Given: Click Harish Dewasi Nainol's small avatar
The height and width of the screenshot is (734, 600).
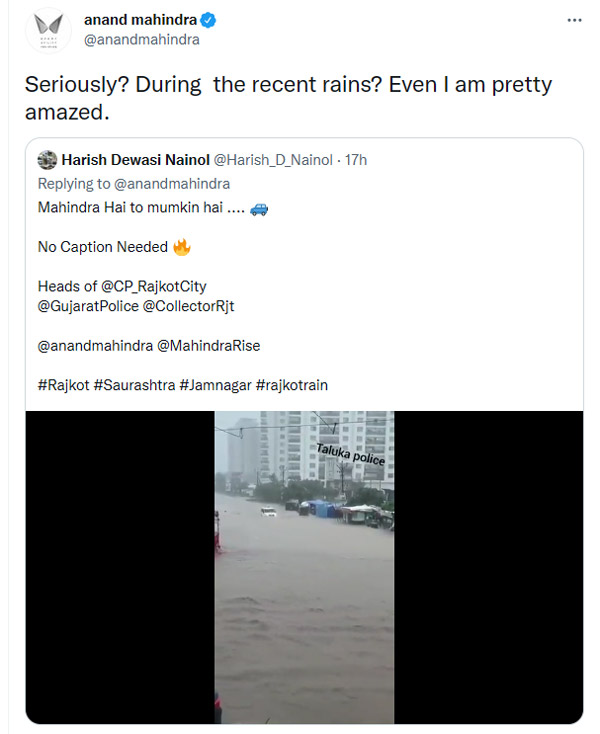Looking at the screenshot, I should pyautogui.click(x=47, y=160).
